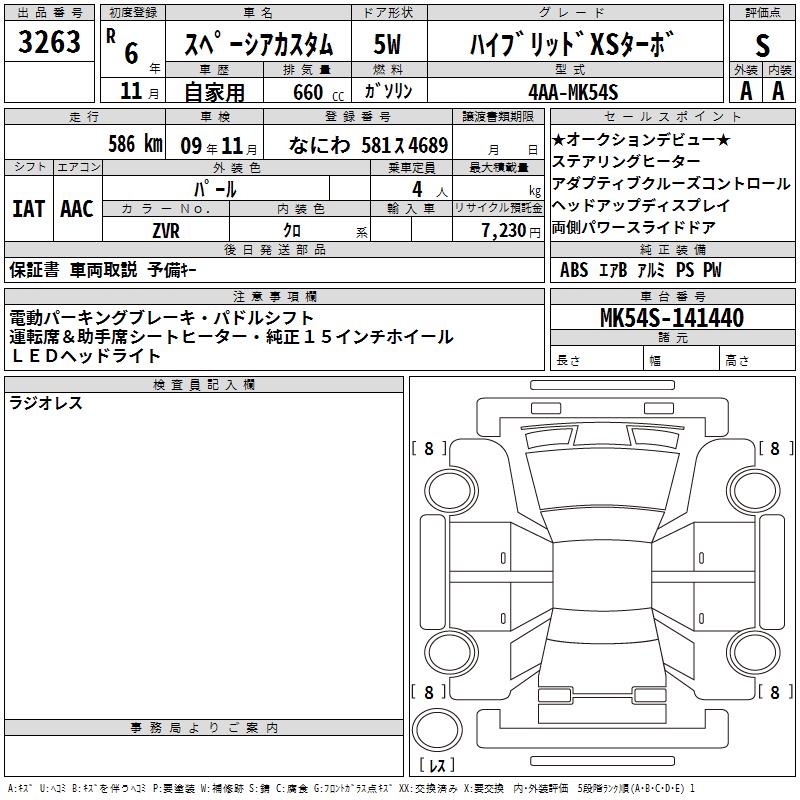The width and height of the screenshot is (800, 800).
Task: Select "アルミ" in genuine equipment
Action: click(651, 270)
